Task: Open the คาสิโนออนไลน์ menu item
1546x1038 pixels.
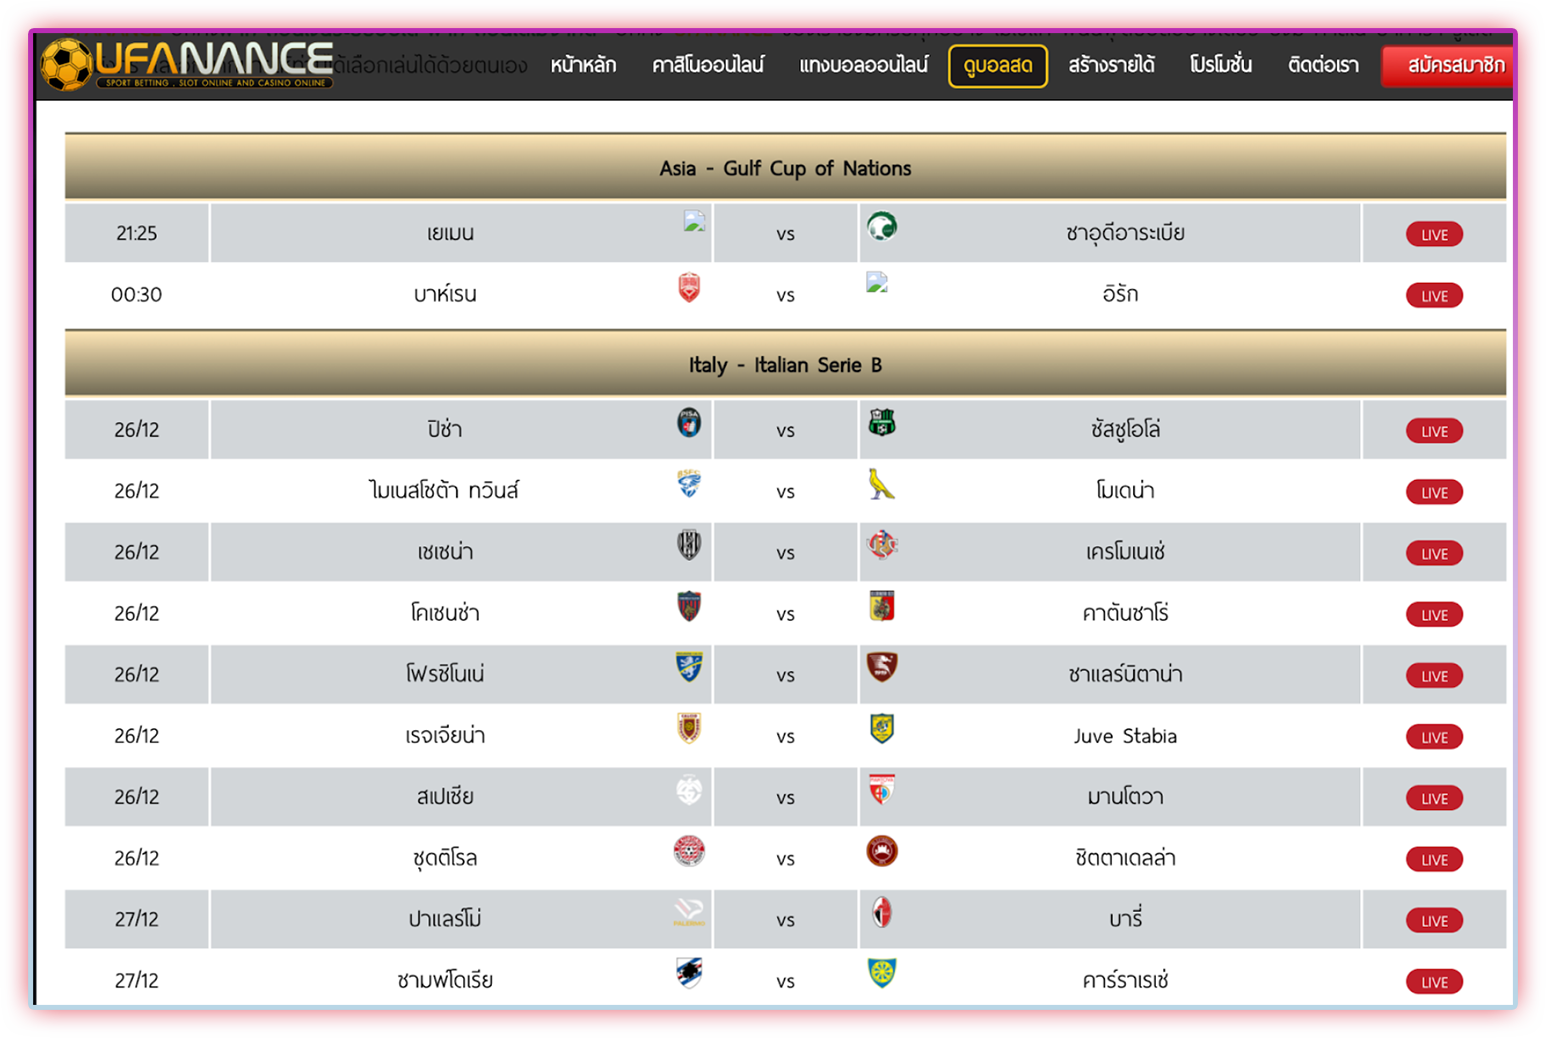Action: (707, 66)
